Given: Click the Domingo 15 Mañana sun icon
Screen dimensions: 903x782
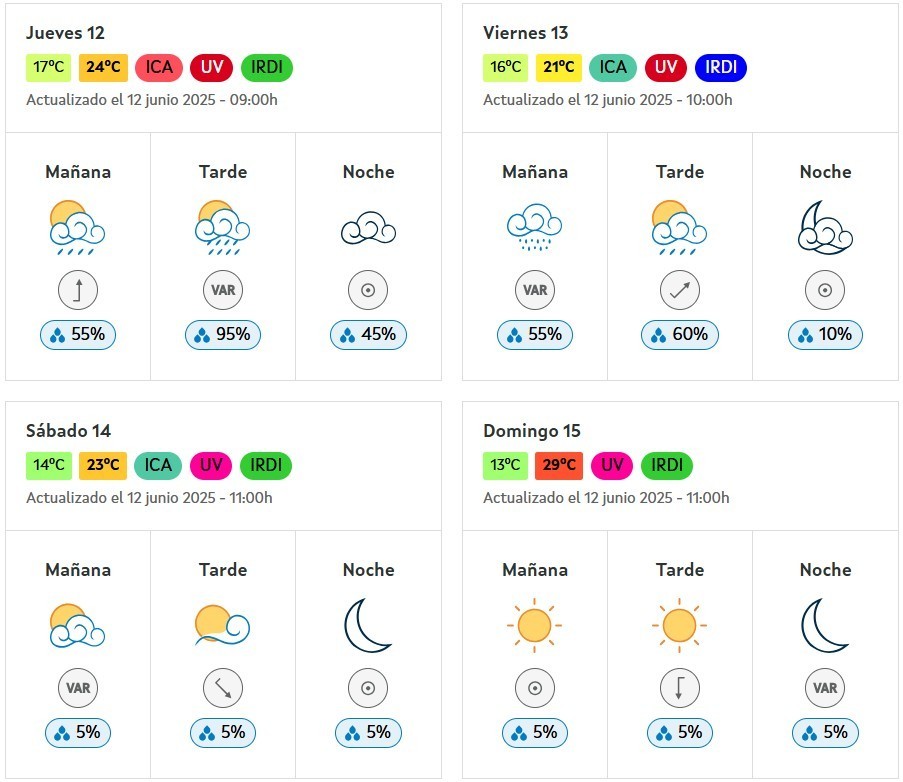Looking at the screenshot, I should (534, 625).
